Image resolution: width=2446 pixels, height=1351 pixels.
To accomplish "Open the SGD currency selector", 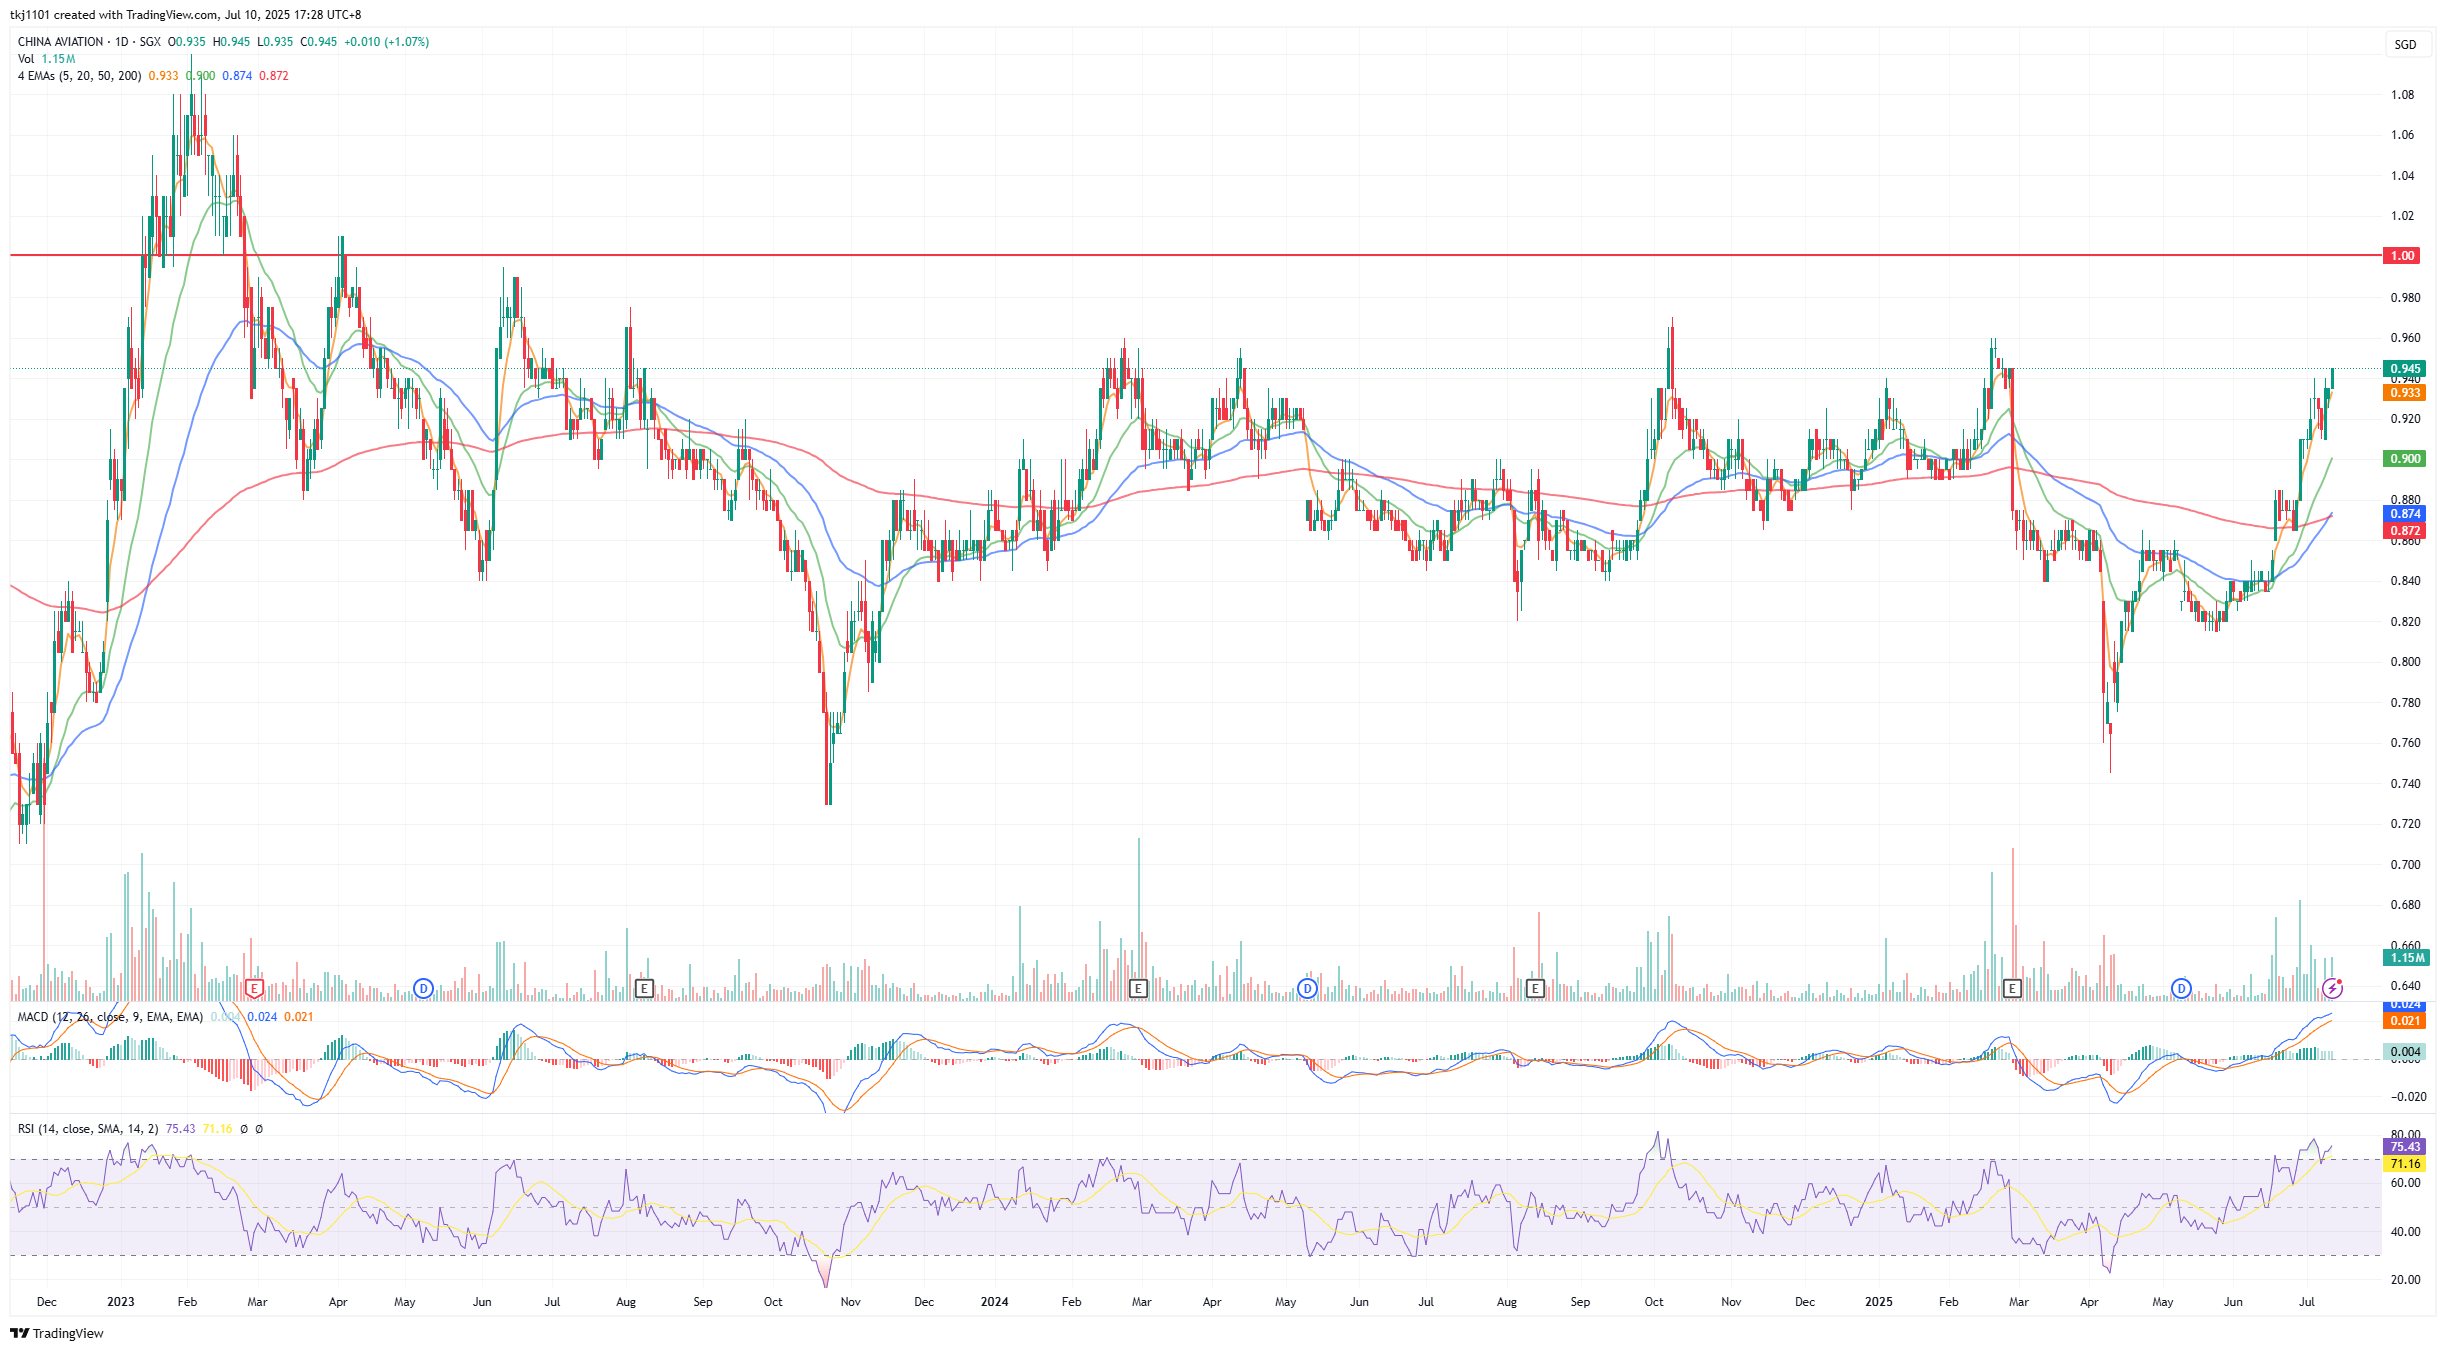I will coord(2405,45).
